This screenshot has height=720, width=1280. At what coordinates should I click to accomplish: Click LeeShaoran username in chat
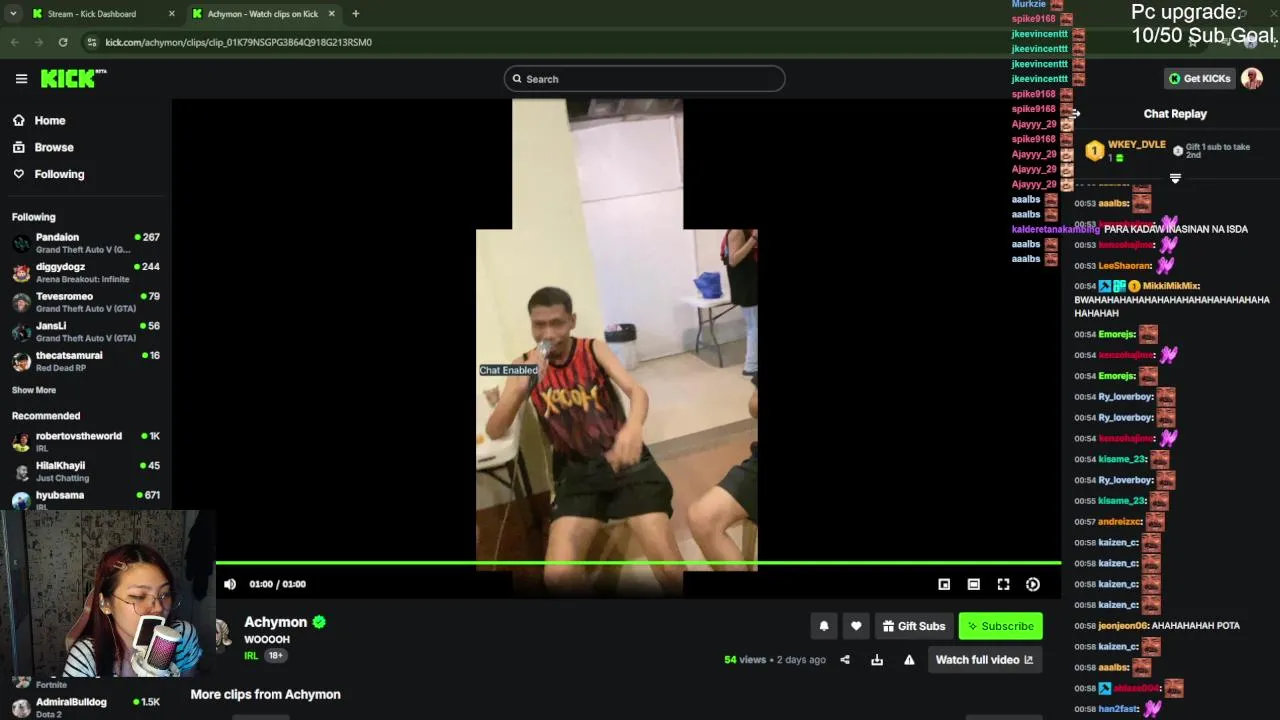[1125, 266]
